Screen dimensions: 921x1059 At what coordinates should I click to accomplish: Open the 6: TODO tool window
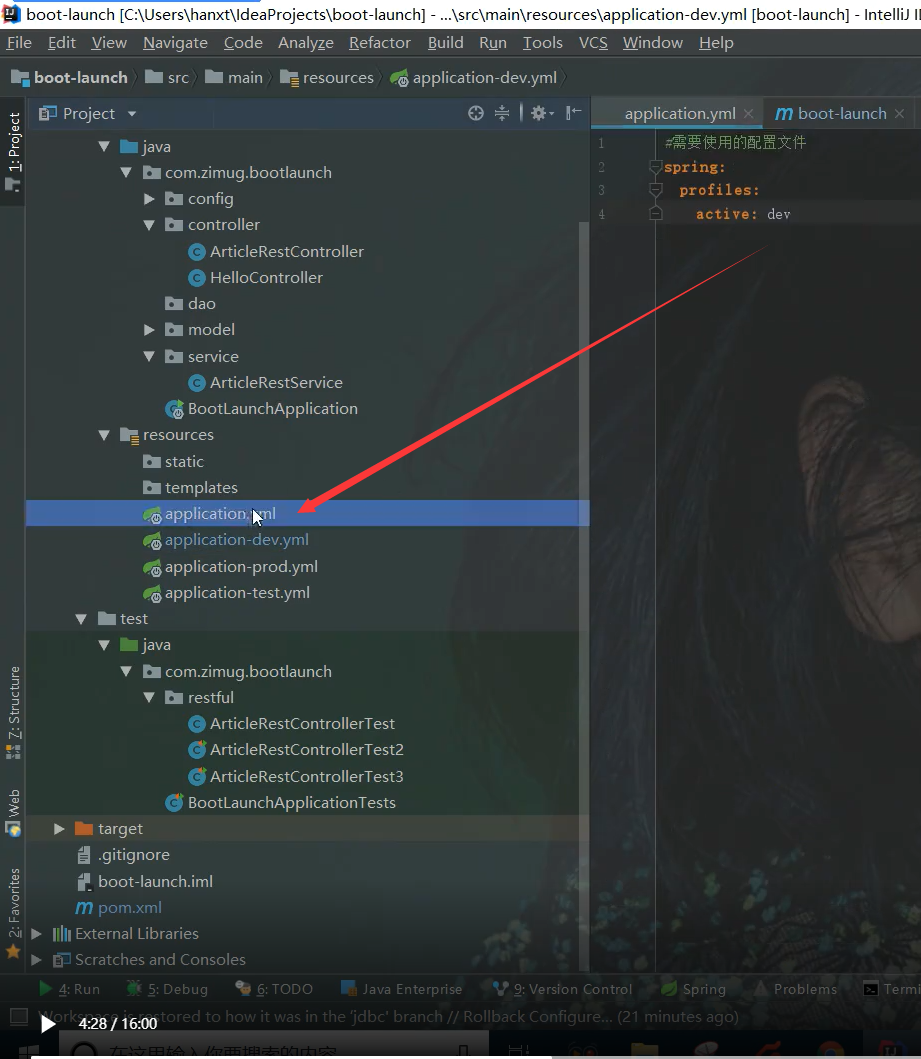(x=274, y=989)
